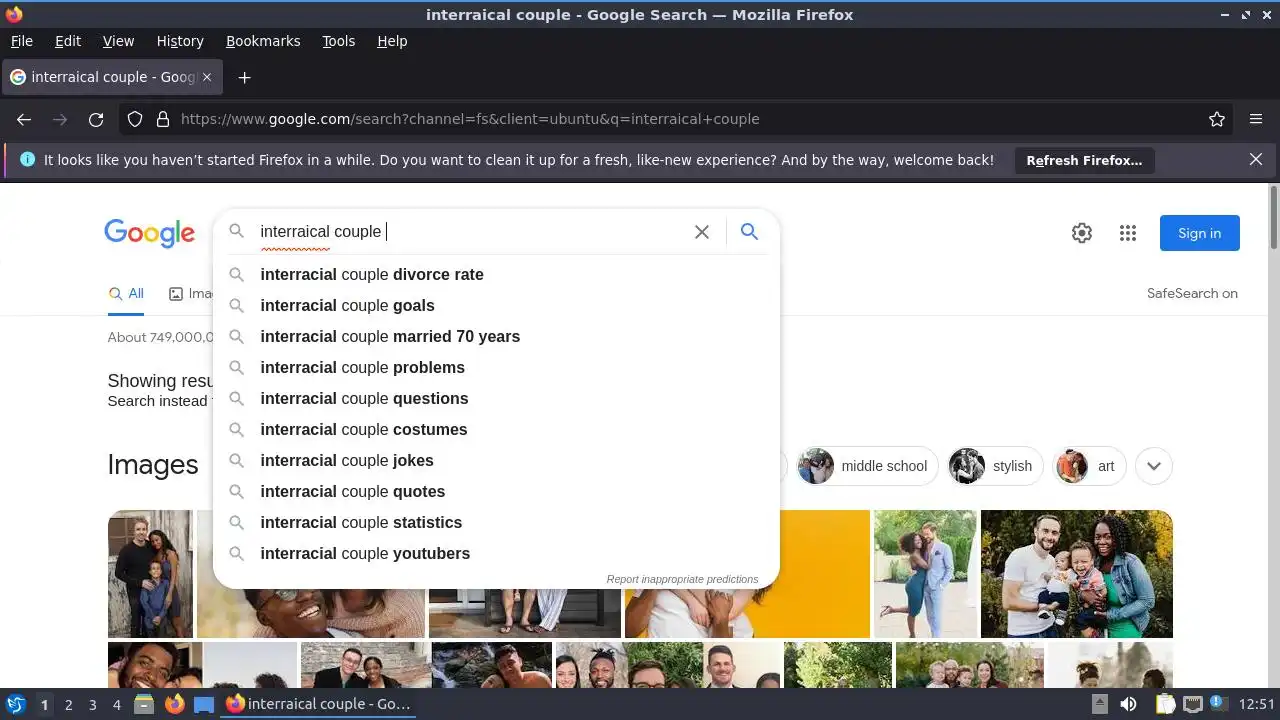
Task: Open the Edit menu
Action: tap(68, 41)
